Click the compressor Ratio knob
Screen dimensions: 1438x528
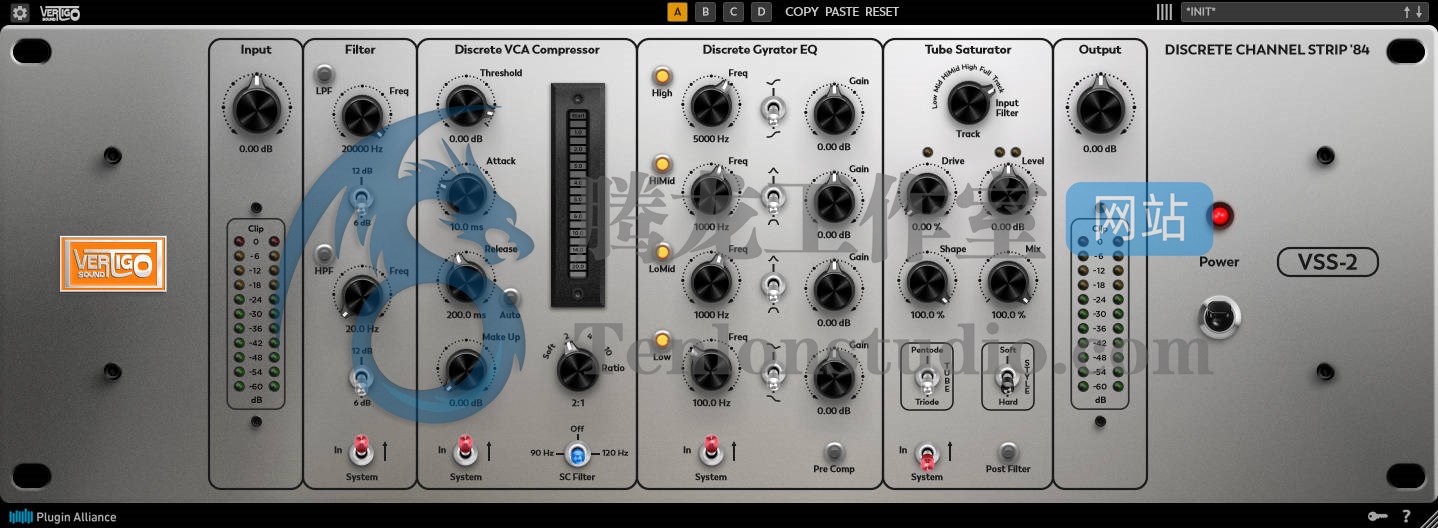578,369
